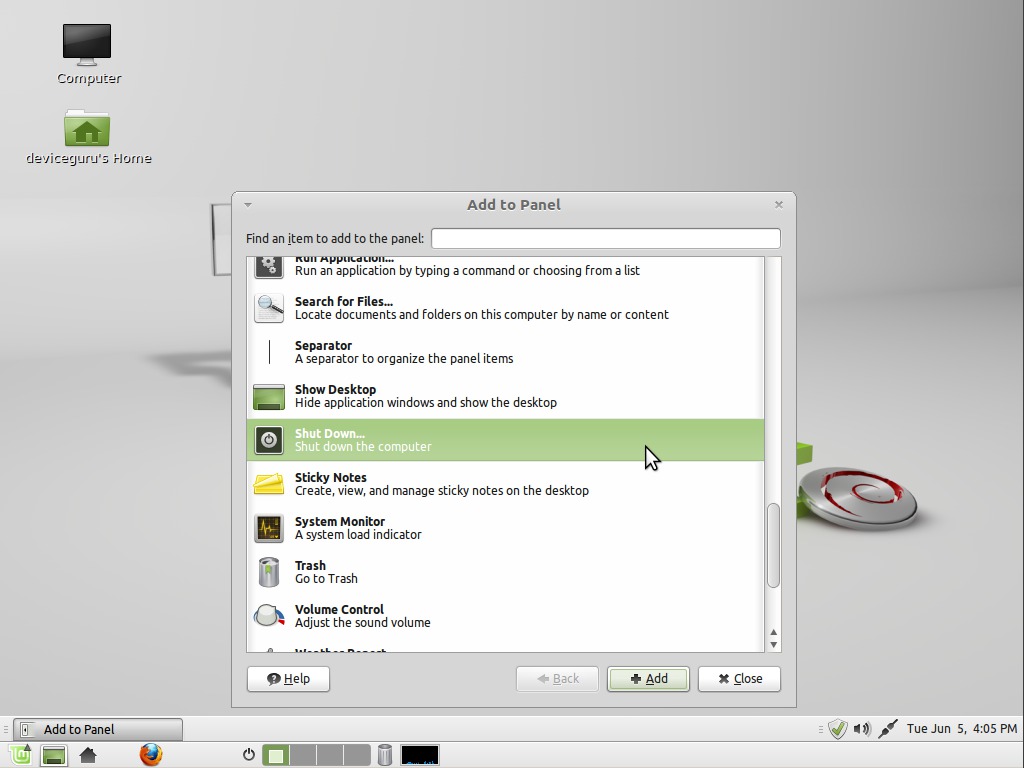Click the Add button
Viewport: 1024px width, 768px height.
tap(648, 679)
